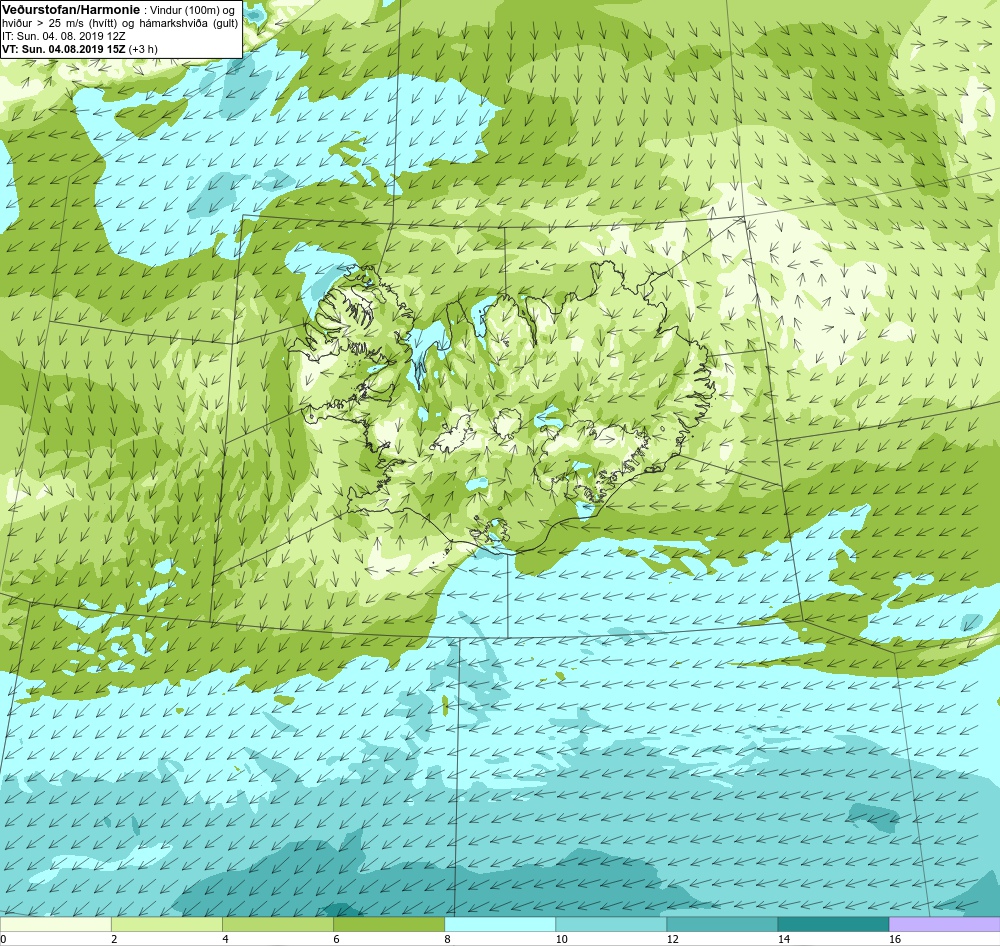Click the 0–2 m/s pale yellow legend swatch
Viewport: 1000px width, 946px height.
[55, 924]
